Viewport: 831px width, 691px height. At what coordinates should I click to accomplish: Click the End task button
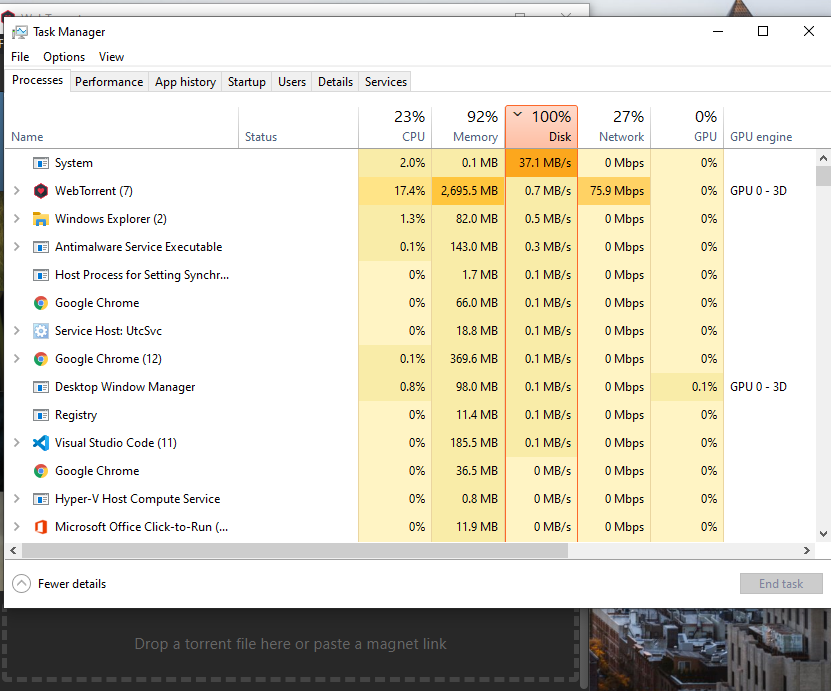[781, 583]
